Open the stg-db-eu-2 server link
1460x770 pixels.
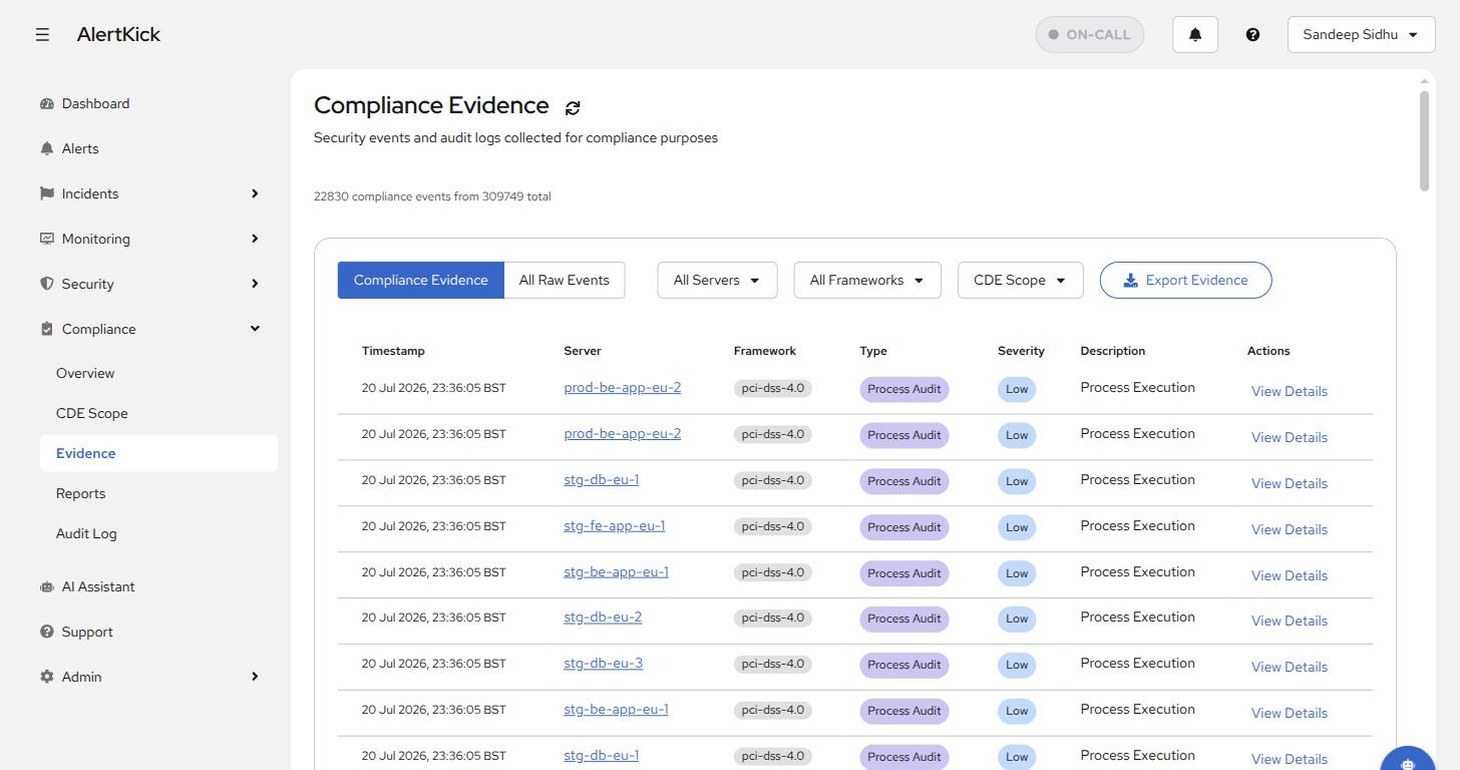(x=603, y=617)
